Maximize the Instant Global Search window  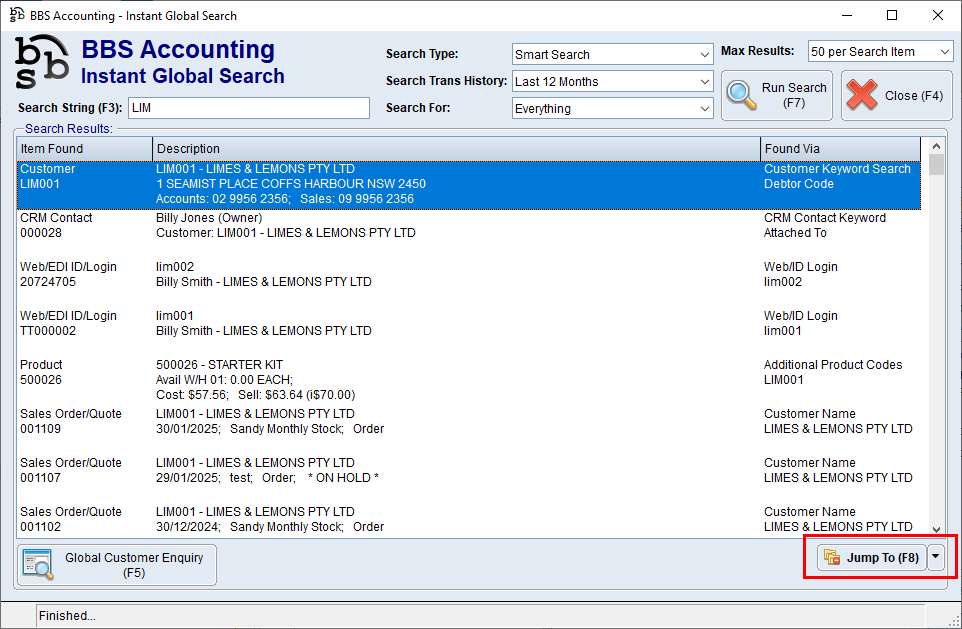(x=892, y=15)
